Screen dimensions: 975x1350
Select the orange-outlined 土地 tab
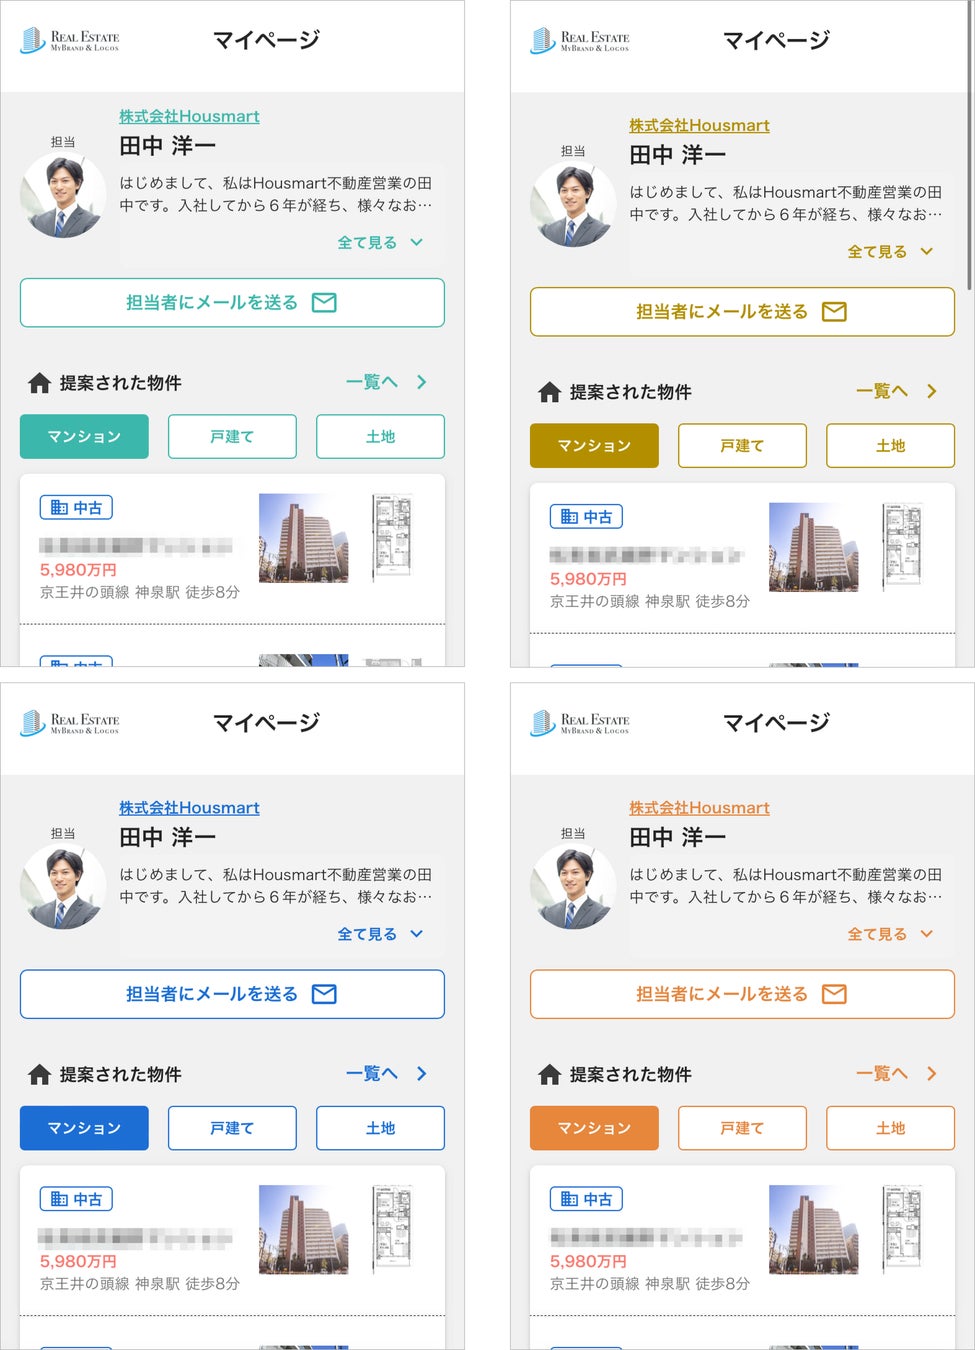[890, 1128]
